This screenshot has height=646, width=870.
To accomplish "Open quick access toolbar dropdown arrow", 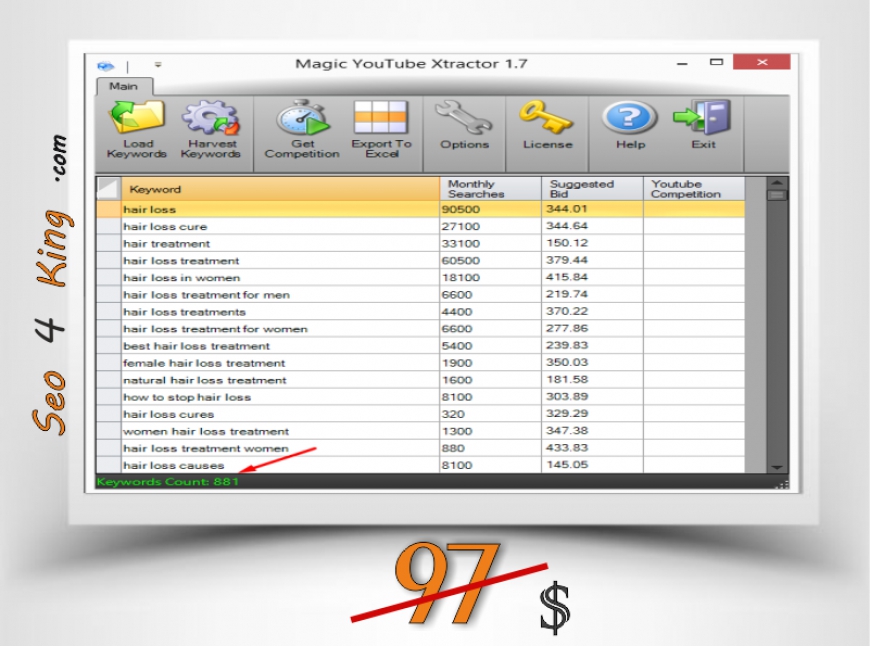I will (x=158, y=65).
